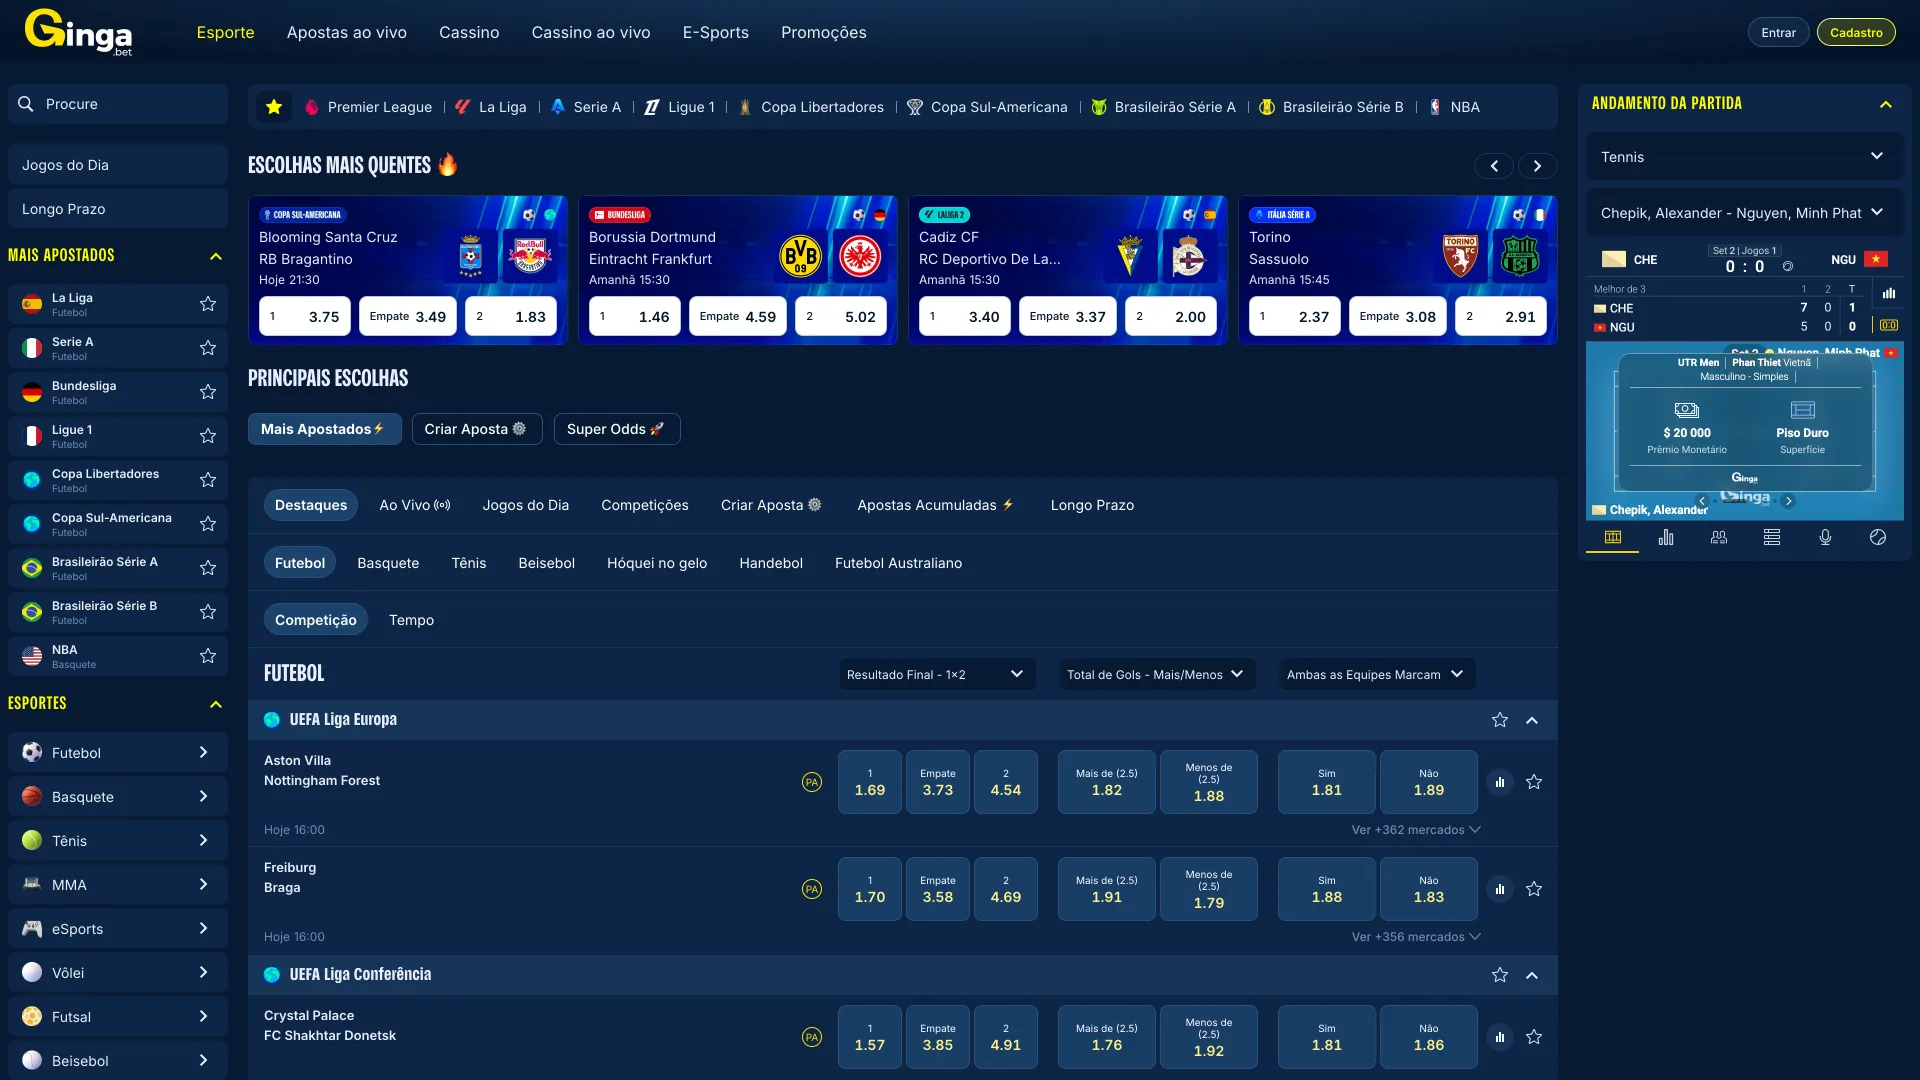
Task: Switch to Competições tab
Action: (645, 505)
